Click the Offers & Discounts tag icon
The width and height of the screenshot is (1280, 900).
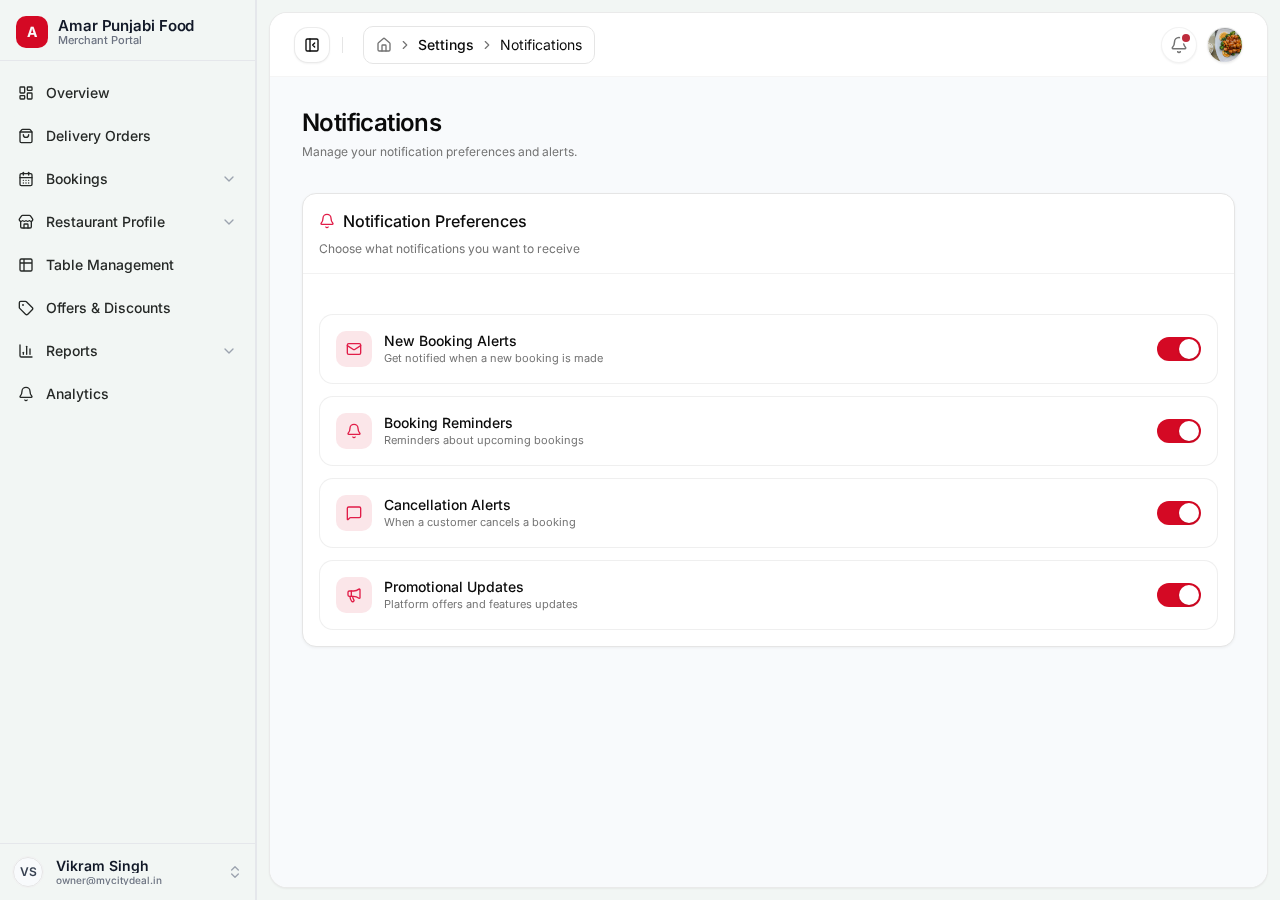coord(26,308)
